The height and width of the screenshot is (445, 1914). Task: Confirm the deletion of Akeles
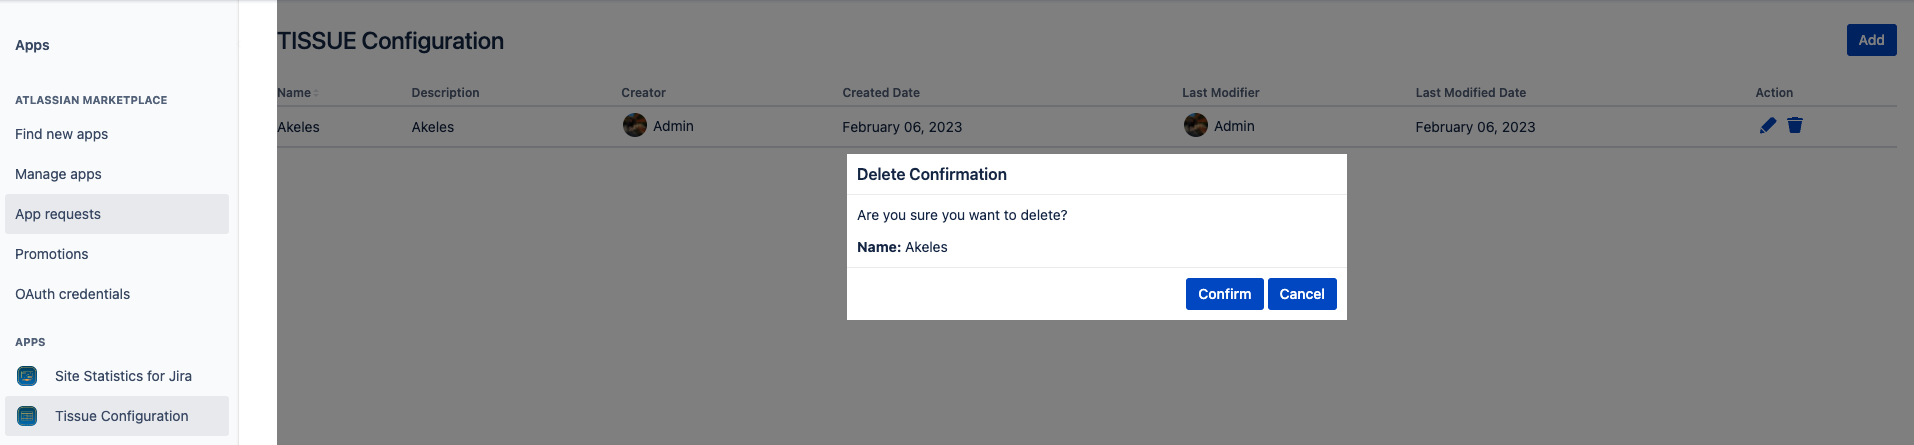[1224, 294]
